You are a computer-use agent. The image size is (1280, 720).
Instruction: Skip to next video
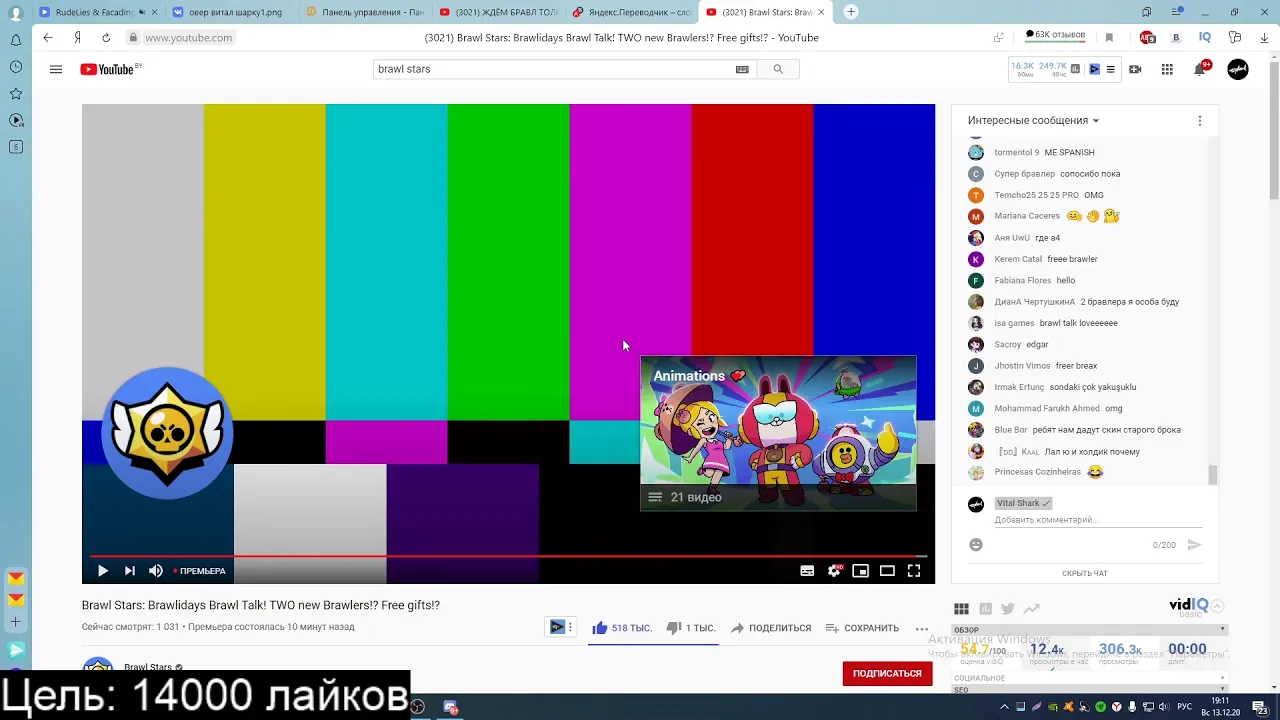click(x=129, y=571)
